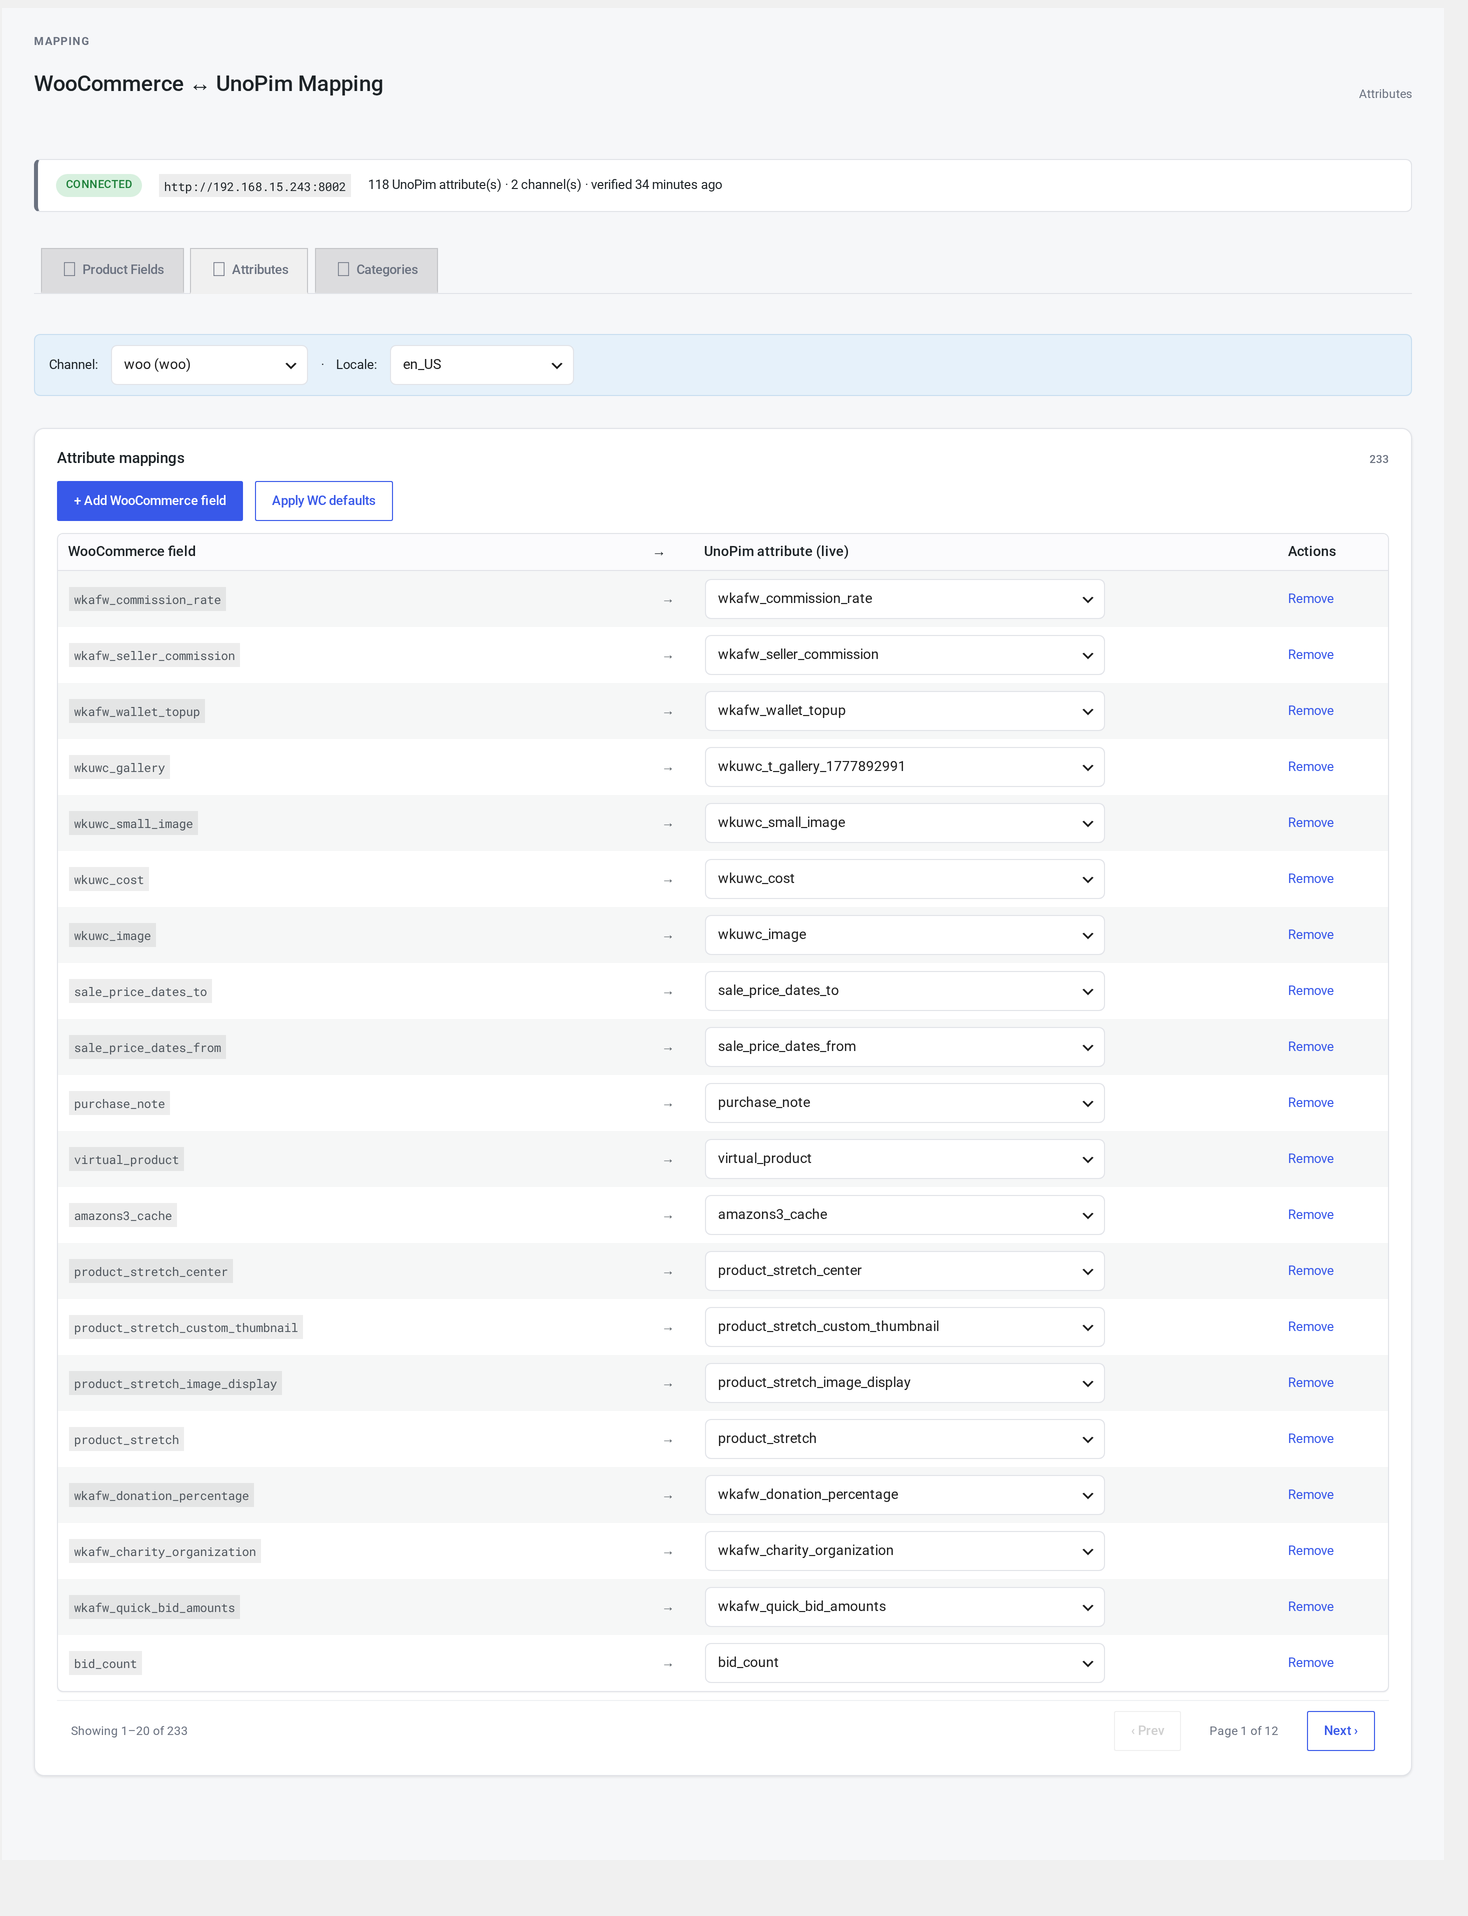The width and height of the screenshot is (1468, 1916).
Task: Remove the wkafw_wallet_topup mapping
Action: pyautogui.click(x=1310, y=711)
